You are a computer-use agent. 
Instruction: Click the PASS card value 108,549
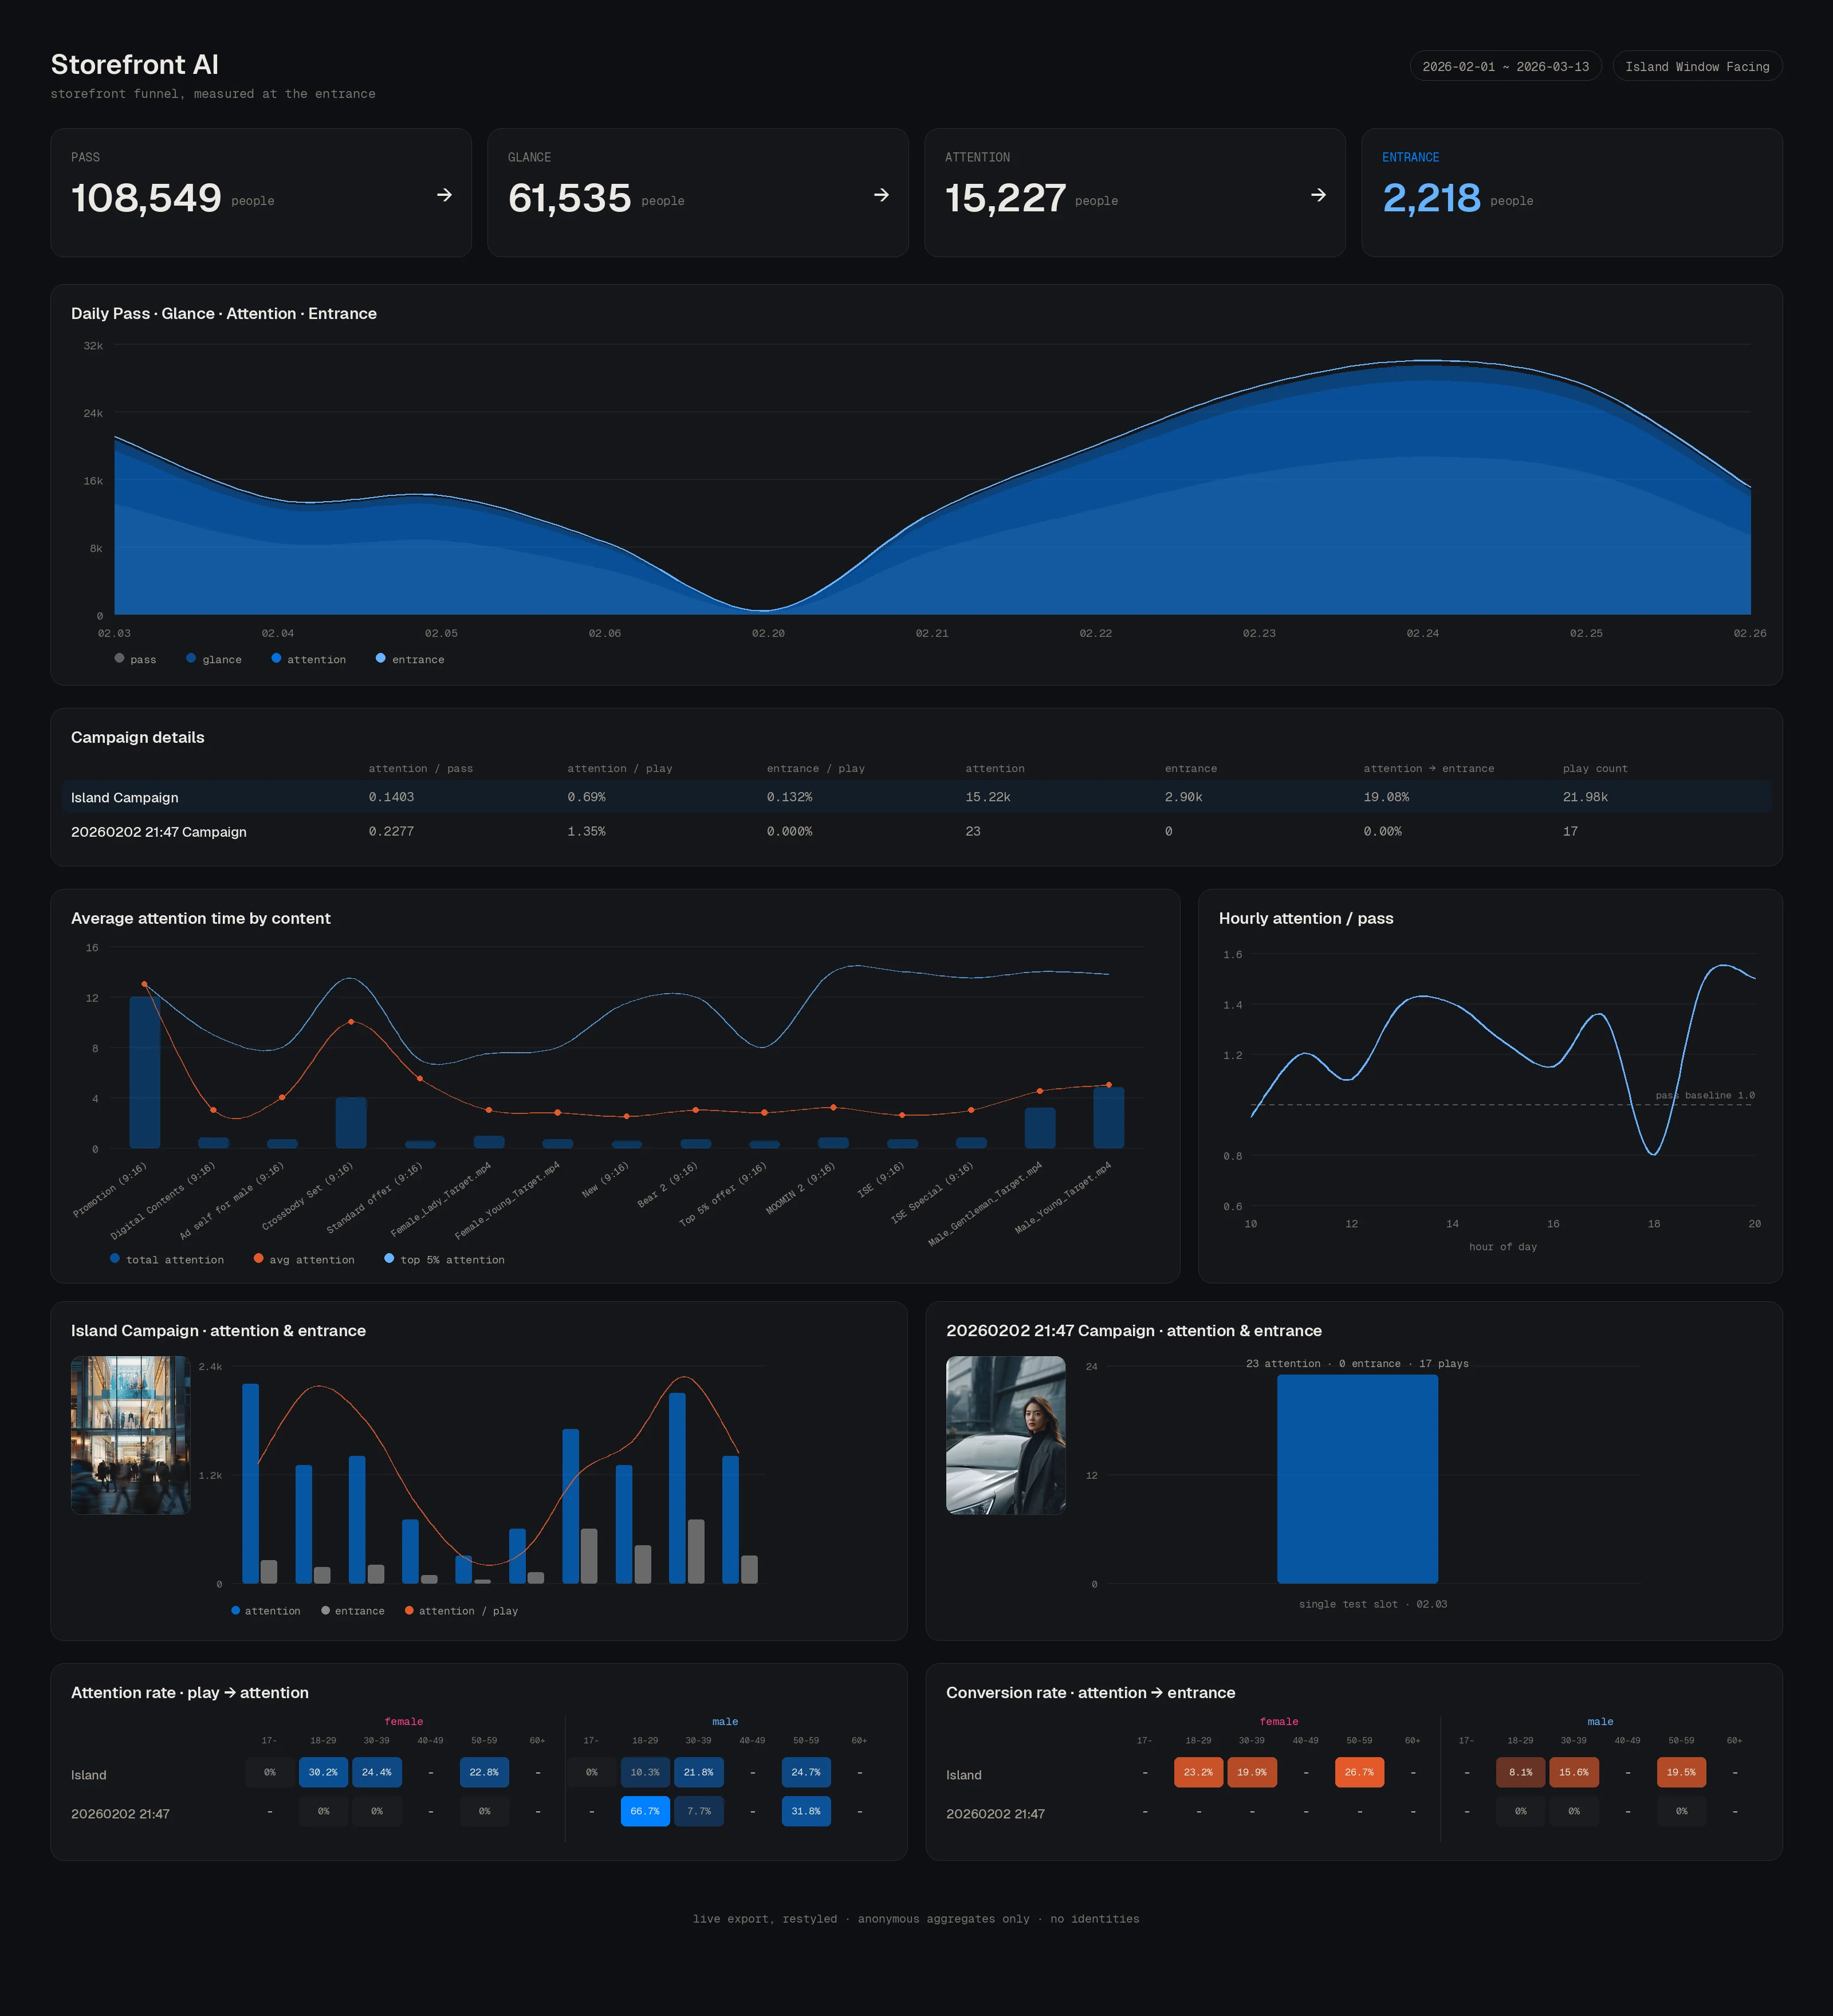146,197
